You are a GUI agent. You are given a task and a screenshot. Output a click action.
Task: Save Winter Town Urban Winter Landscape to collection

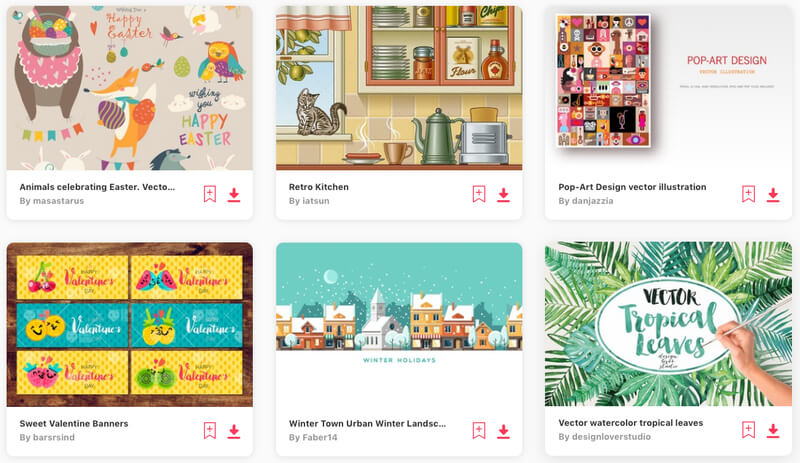tap(479, 430)
